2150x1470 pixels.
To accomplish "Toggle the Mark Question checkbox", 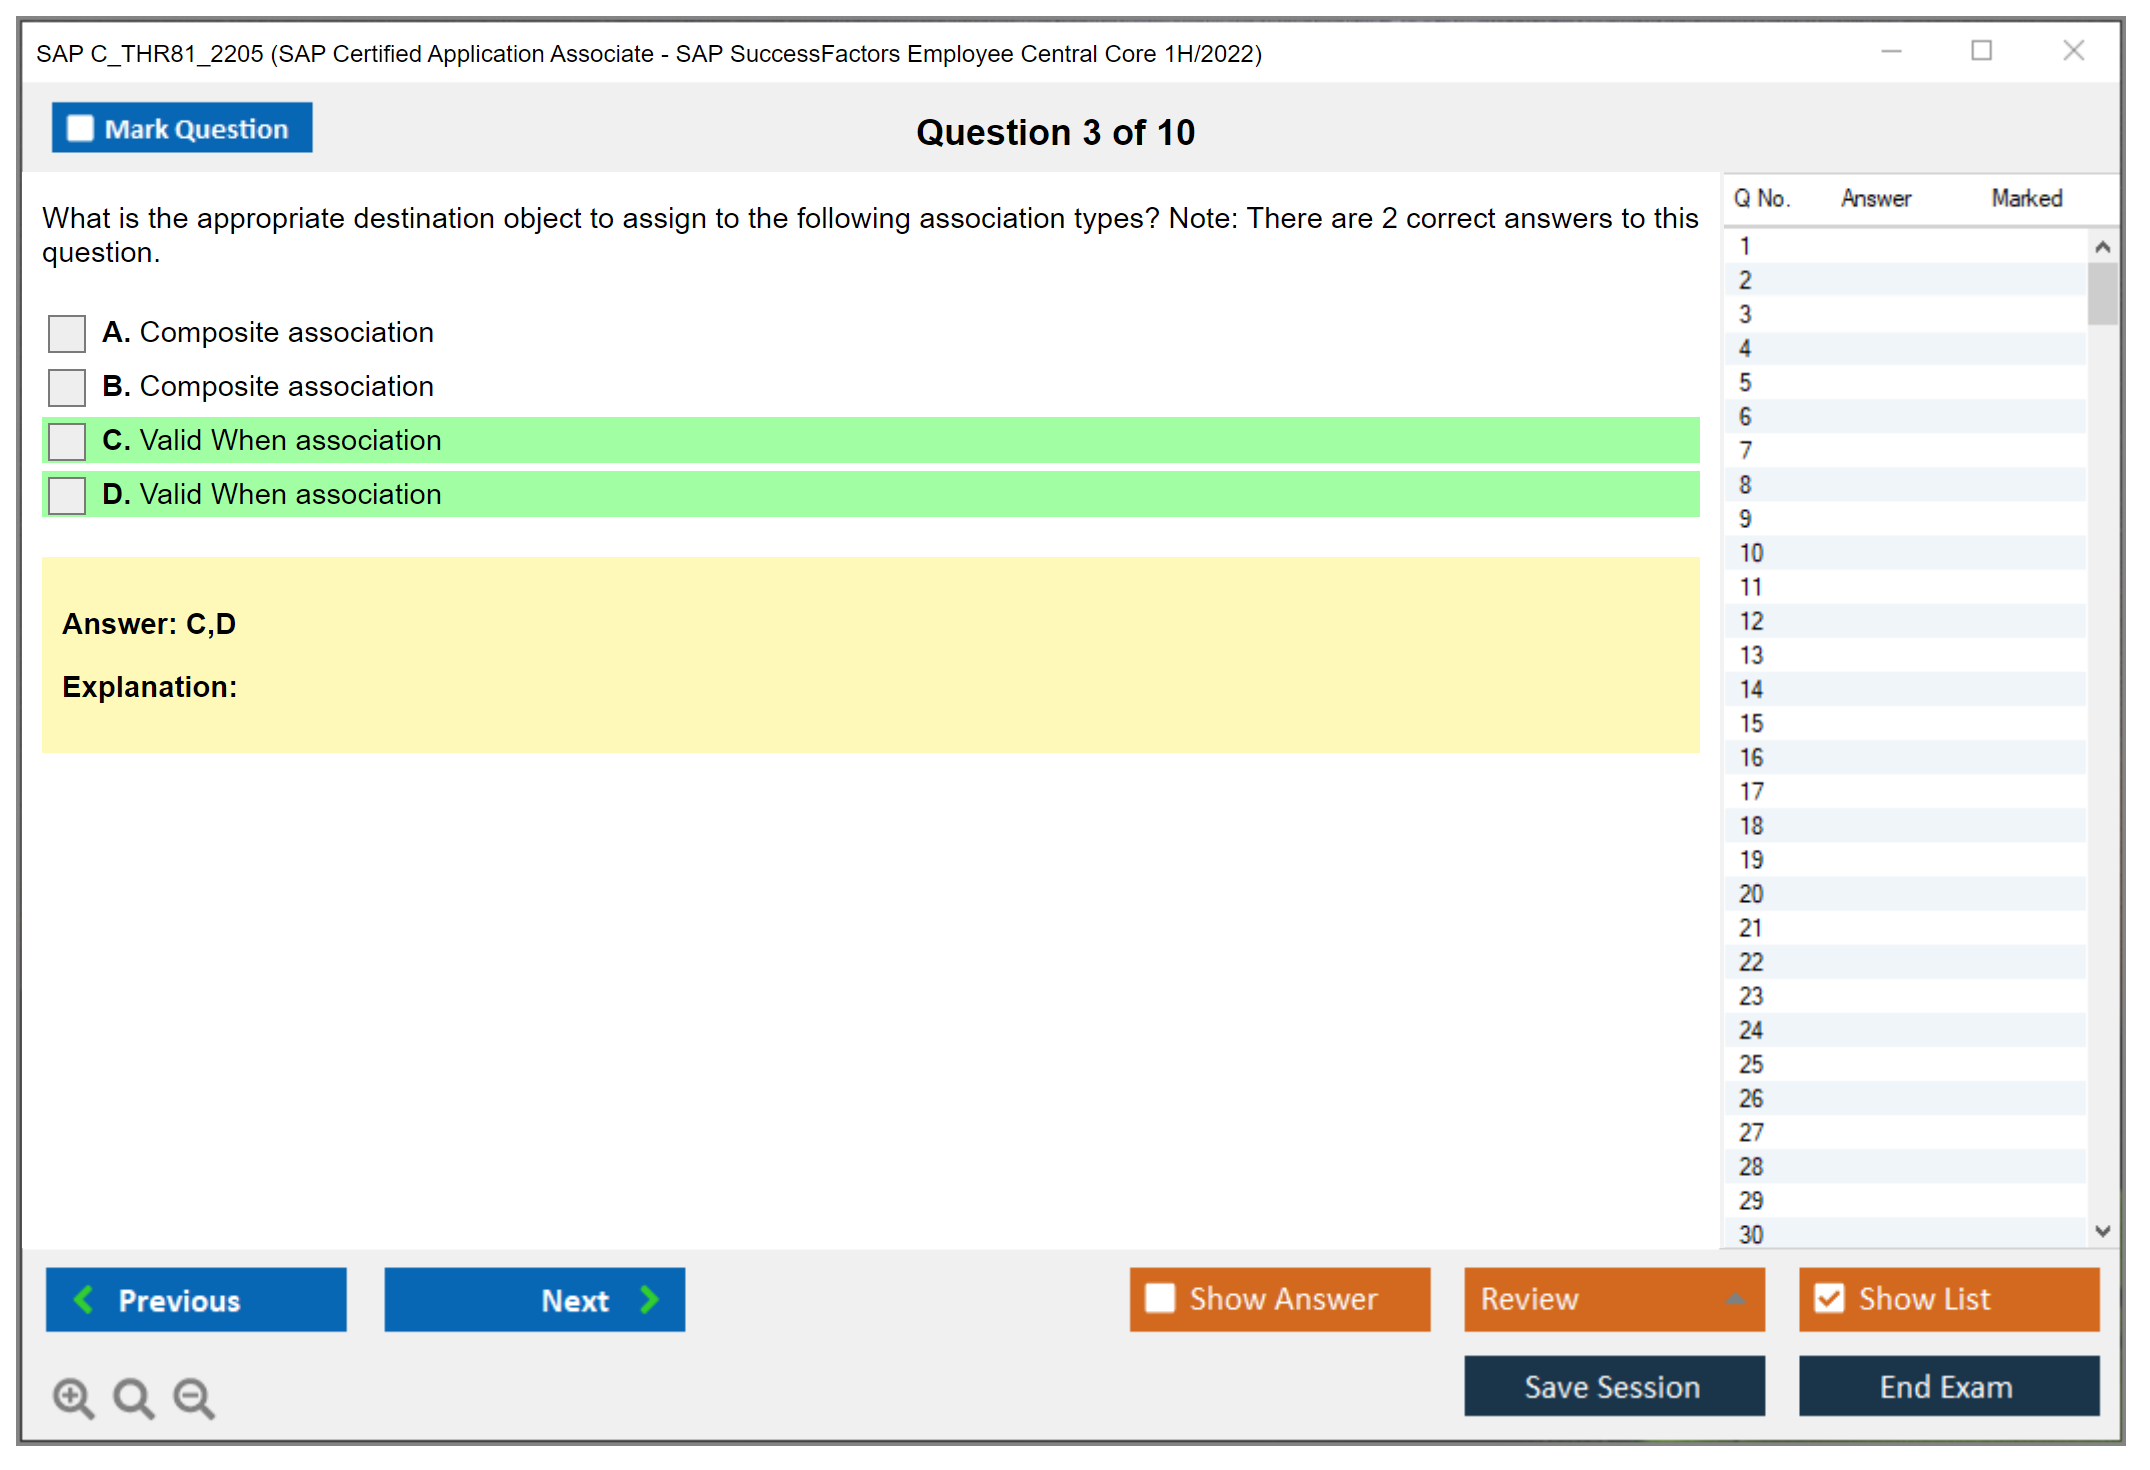I will click(80, 129).
